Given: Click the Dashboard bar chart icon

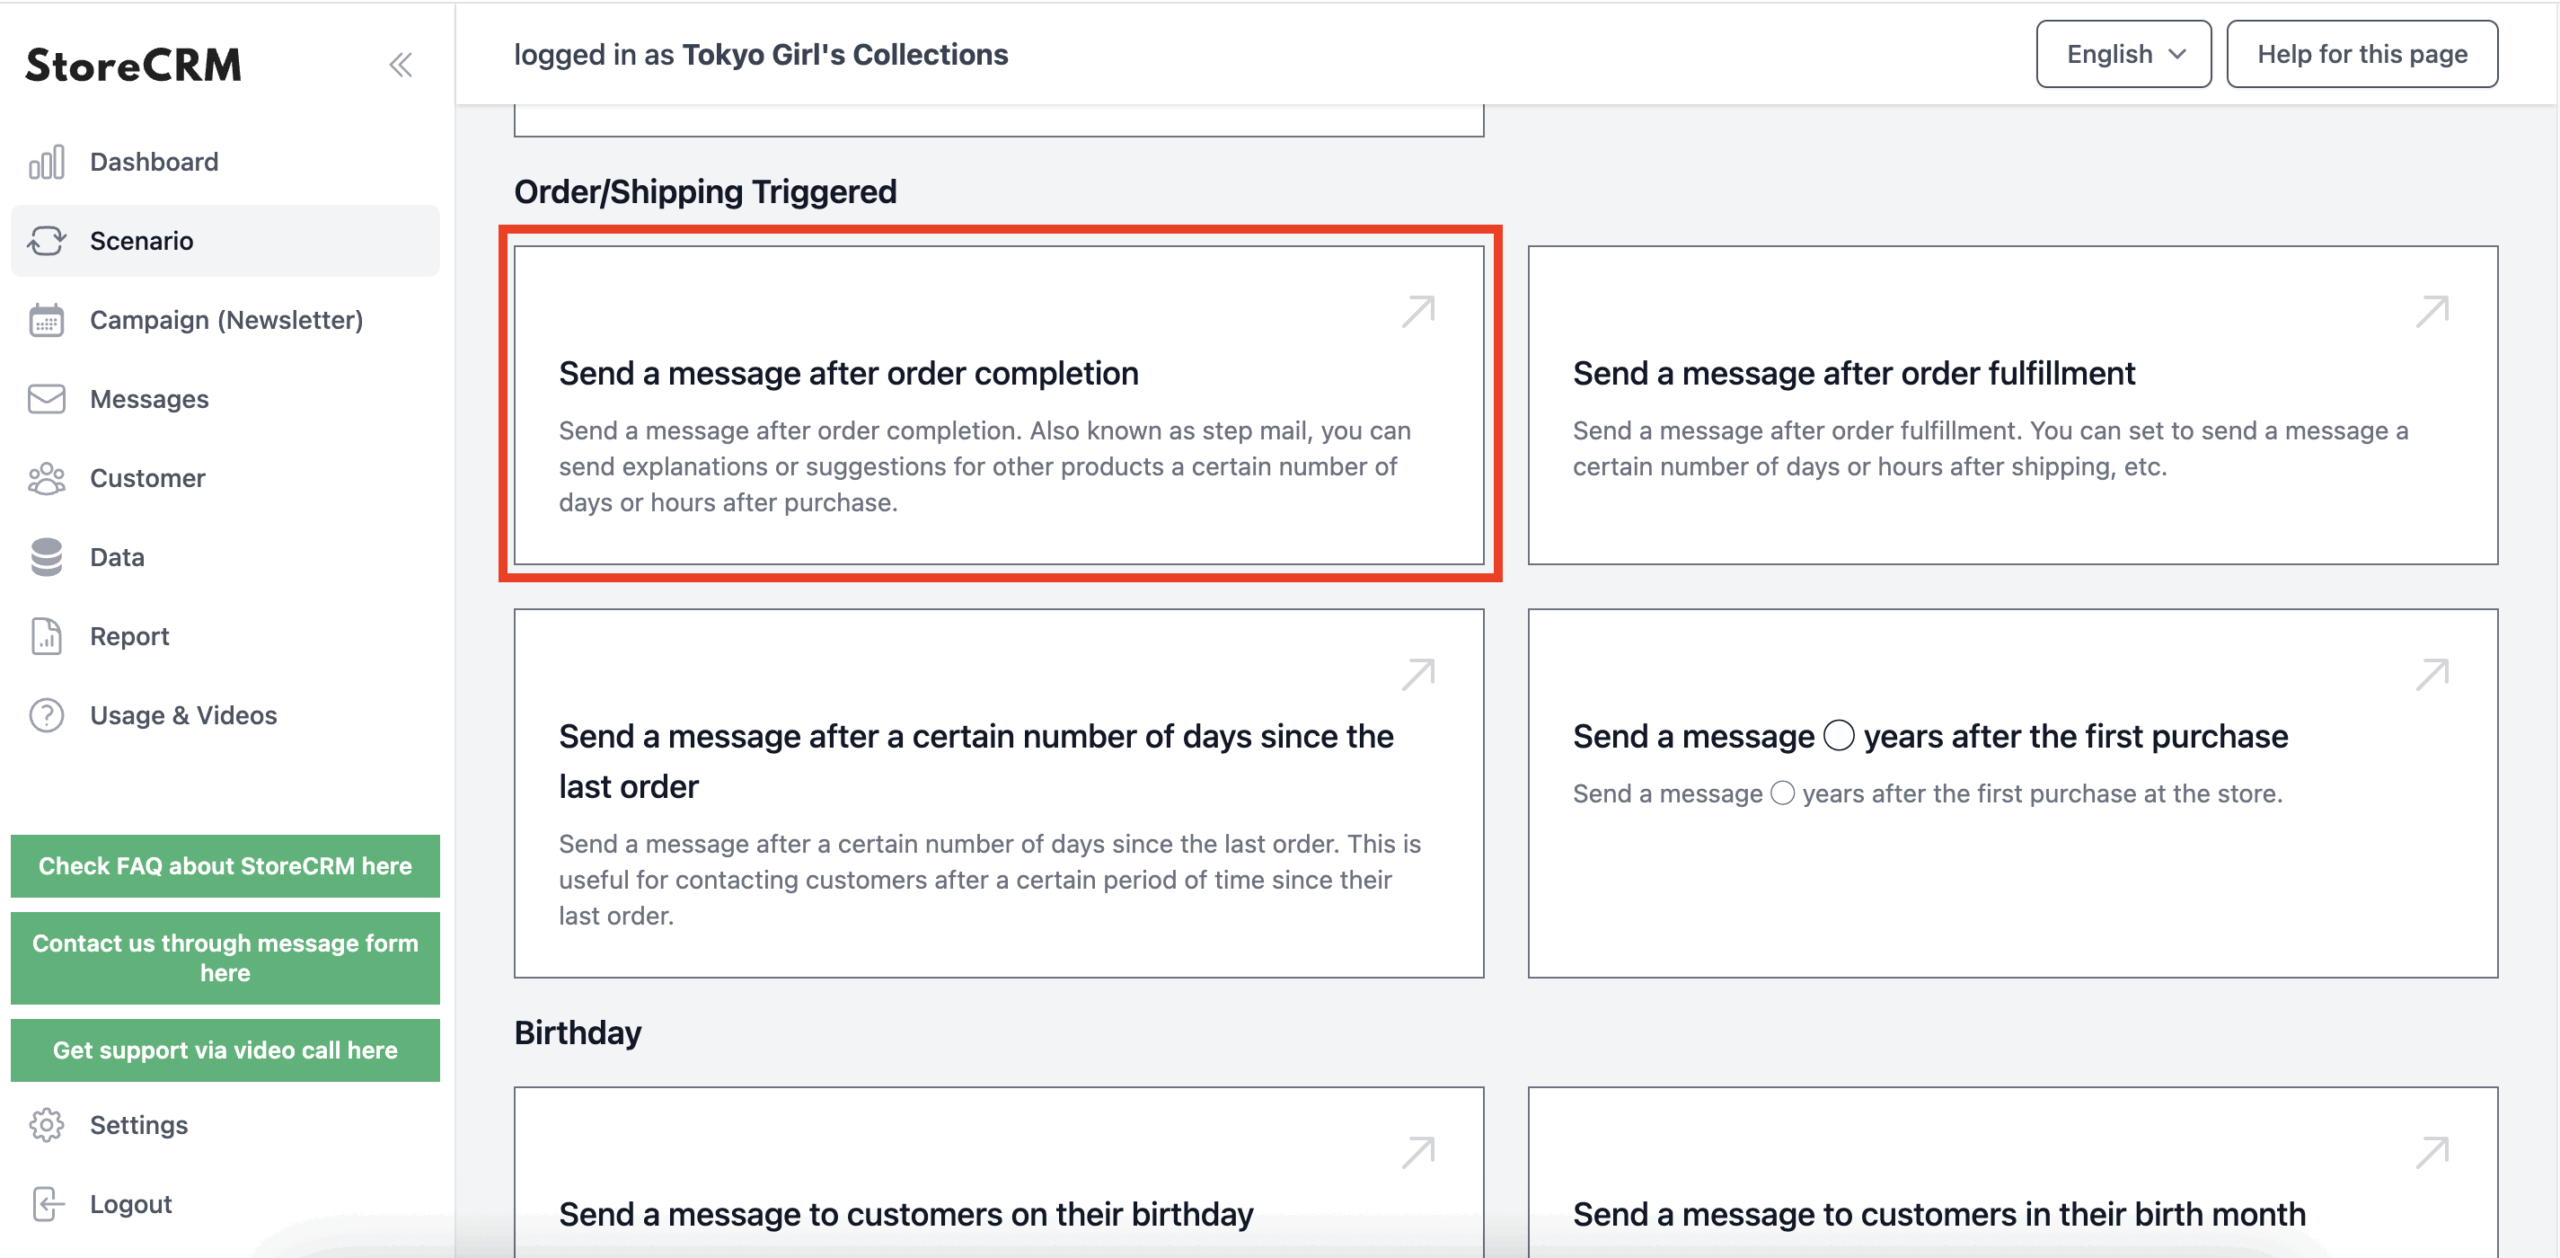Looking at the screenshot, I should [x=46, y=162].
